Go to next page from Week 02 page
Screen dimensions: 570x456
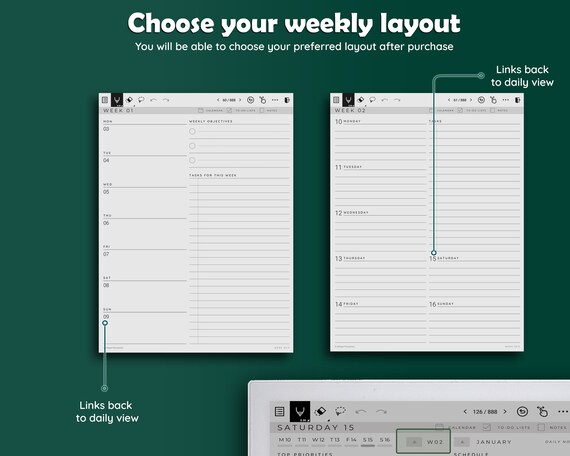[x=471, y=100]
